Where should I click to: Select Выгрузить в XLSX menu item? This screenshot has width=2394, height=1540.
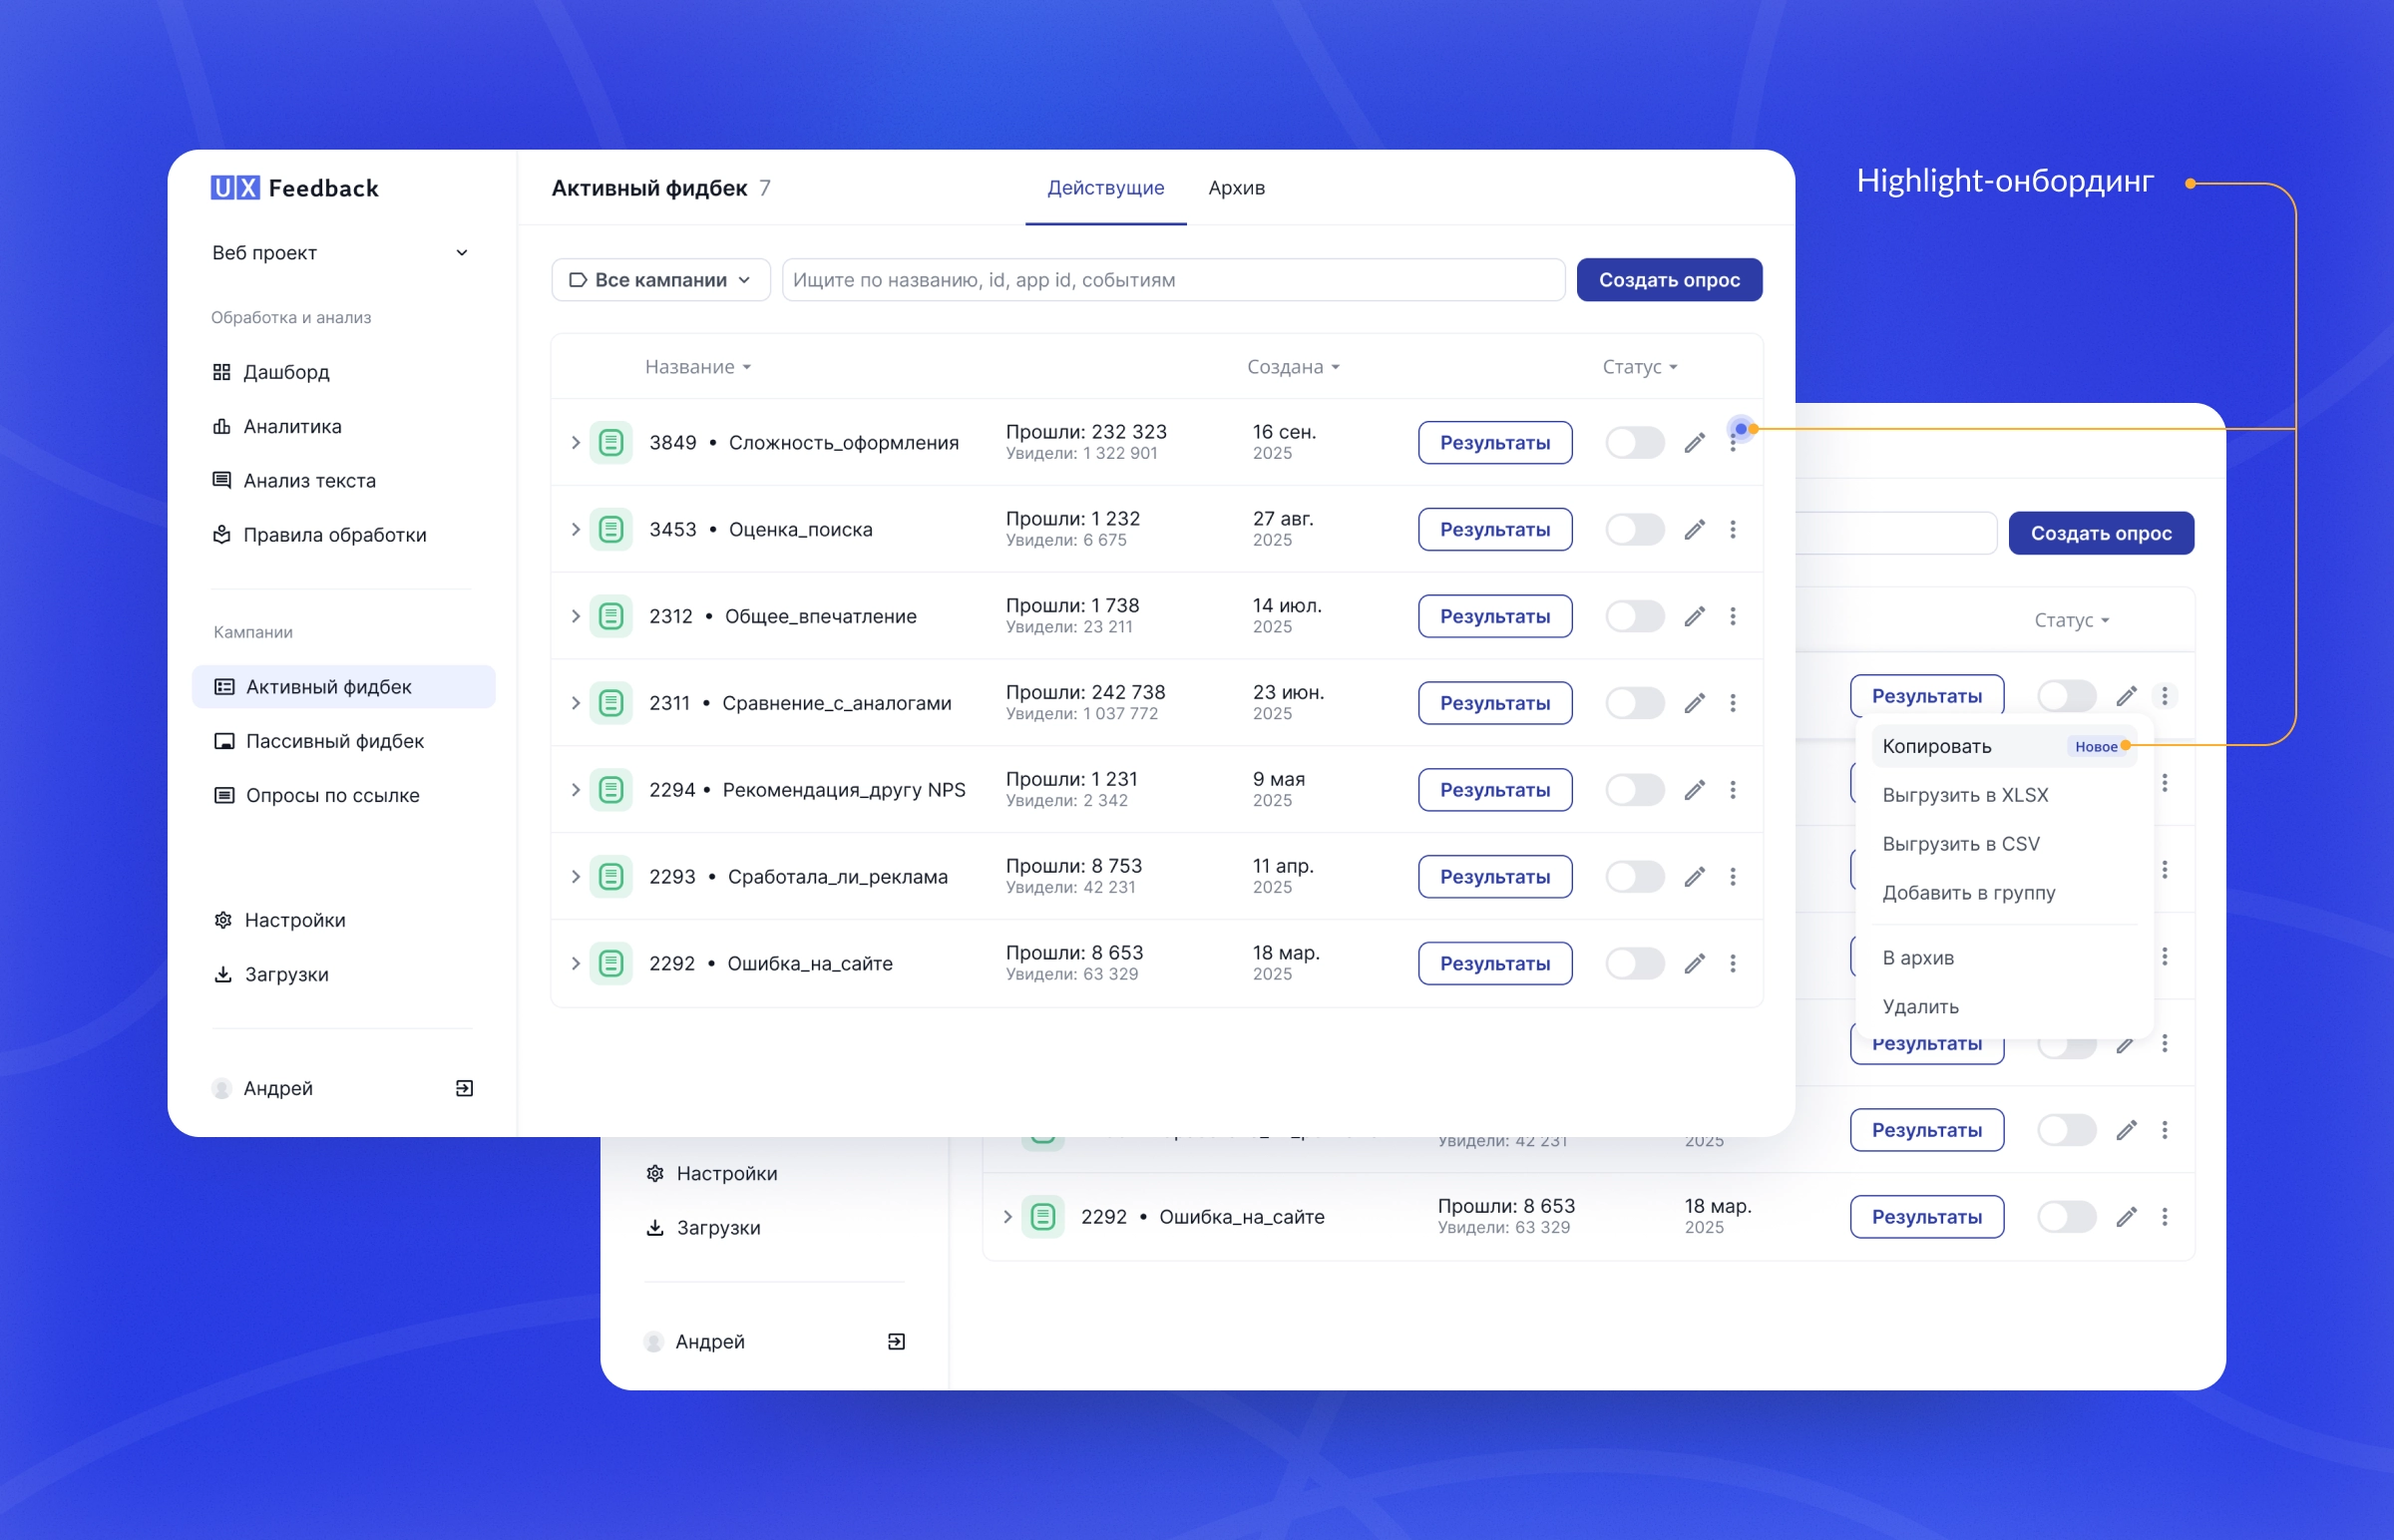click(1965, 795)
